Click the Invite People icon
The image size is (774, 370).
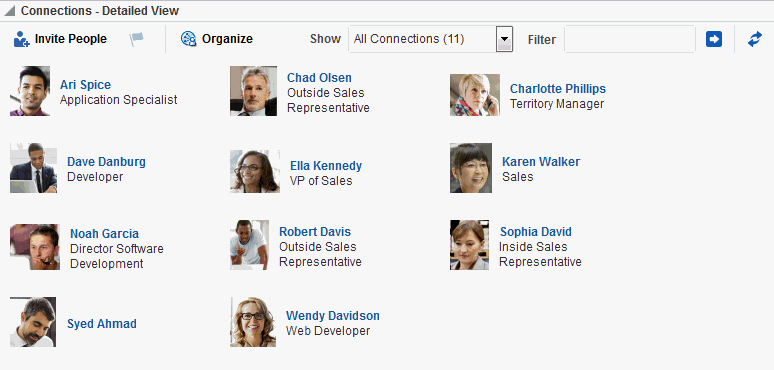click(x=22, y=39)
